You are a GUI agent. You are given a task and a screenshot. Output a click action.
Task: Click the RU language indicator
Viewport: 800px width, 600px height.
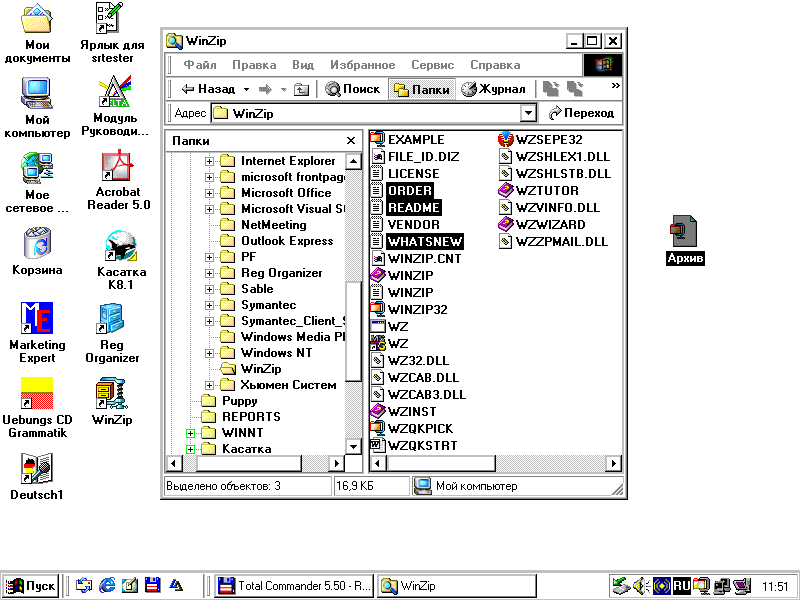pos(681,585)
